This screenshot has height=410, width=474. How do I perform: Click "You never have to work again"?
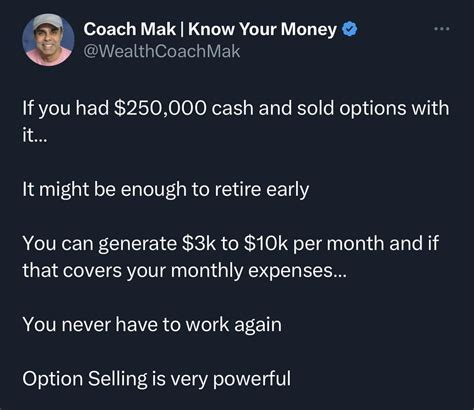click(x=152, y=325)
